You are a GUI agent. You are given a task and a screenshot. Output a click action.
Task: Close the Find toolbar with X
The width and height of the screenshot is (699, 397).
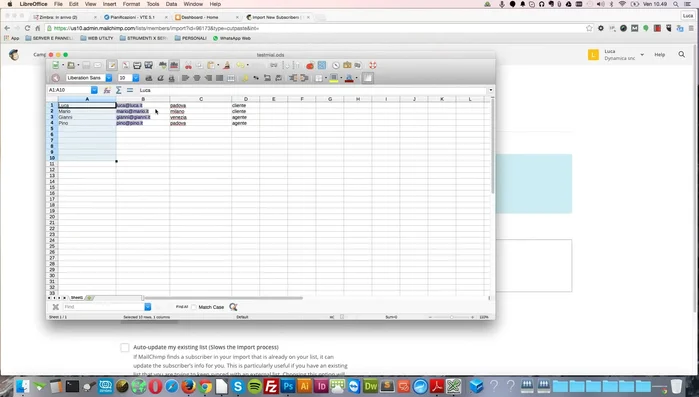coord(56,307)
